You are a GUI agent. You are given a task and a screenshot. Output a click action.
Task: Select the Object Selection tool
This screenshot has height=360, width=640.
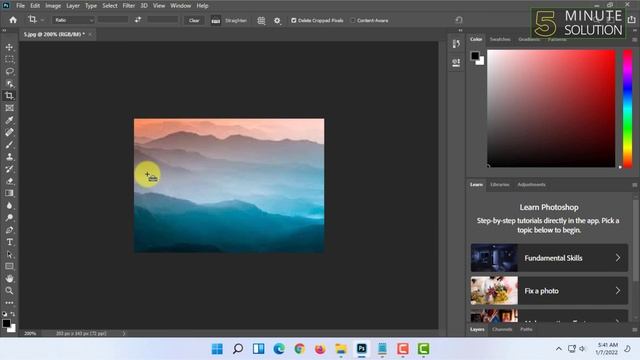pyautogui.click(x=9, y=84)
